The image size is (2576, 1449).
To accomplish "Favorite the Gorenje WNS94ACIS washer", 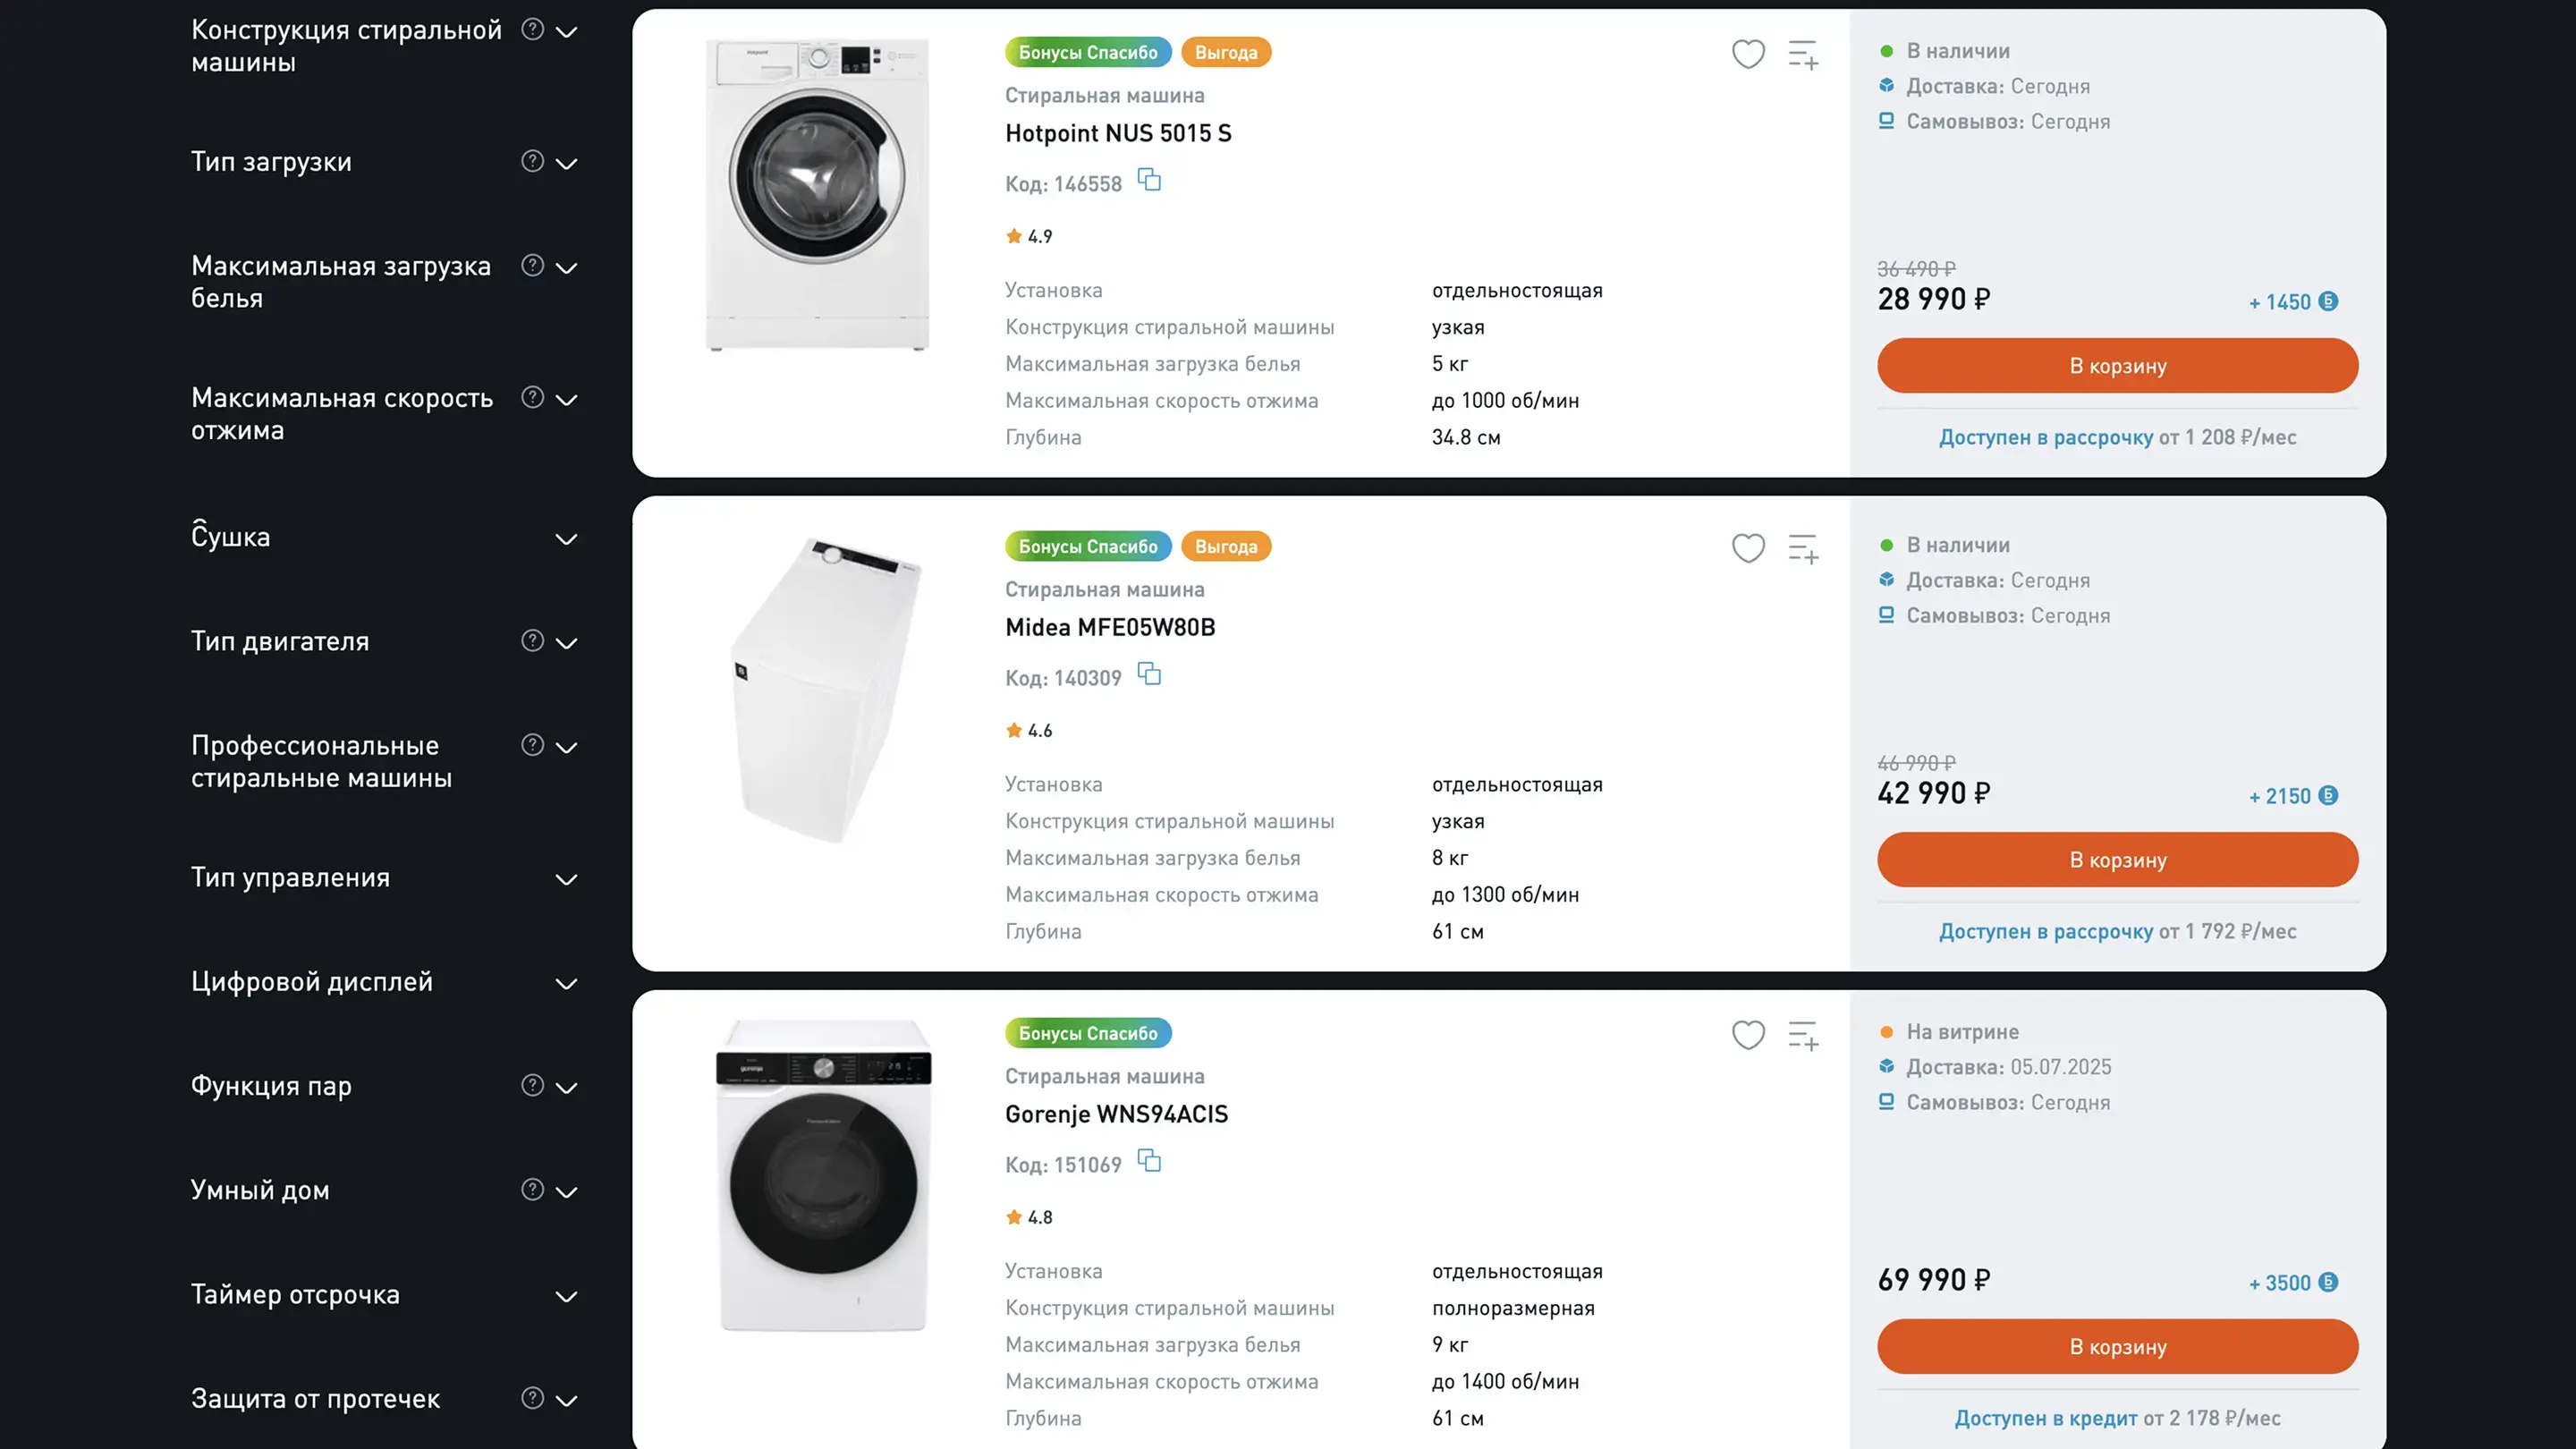I will tap(1748, 1035).
